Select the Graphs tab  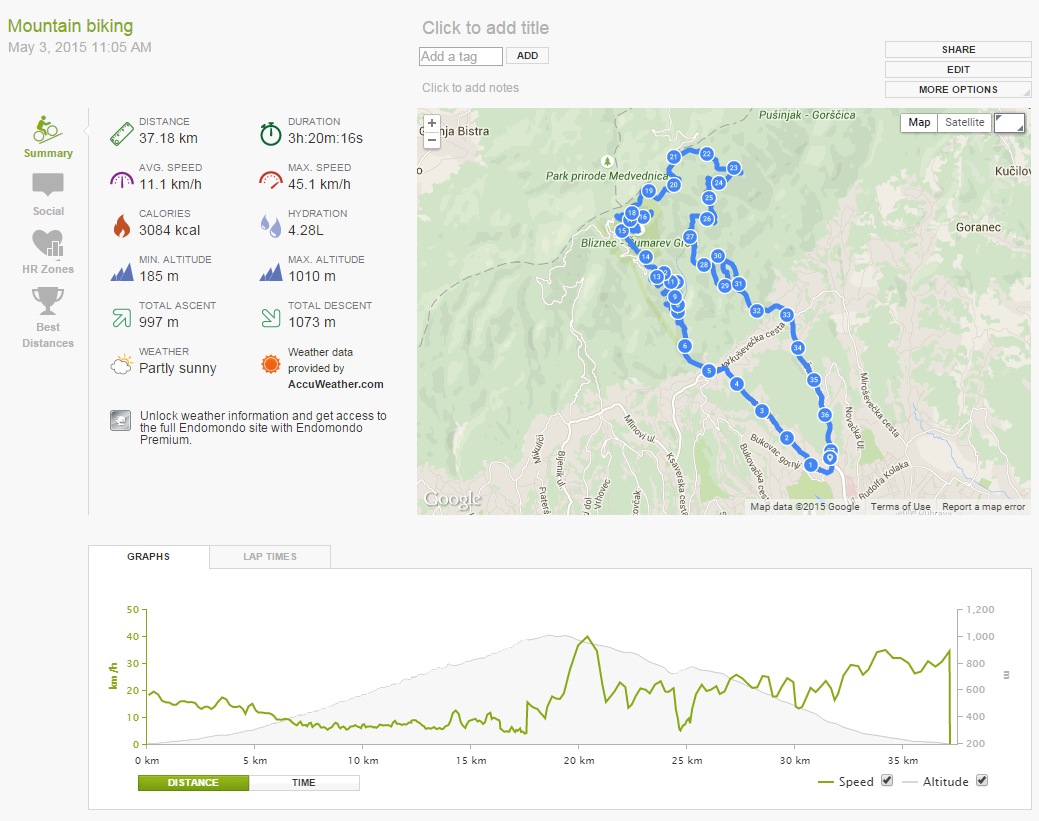(149, 557)
